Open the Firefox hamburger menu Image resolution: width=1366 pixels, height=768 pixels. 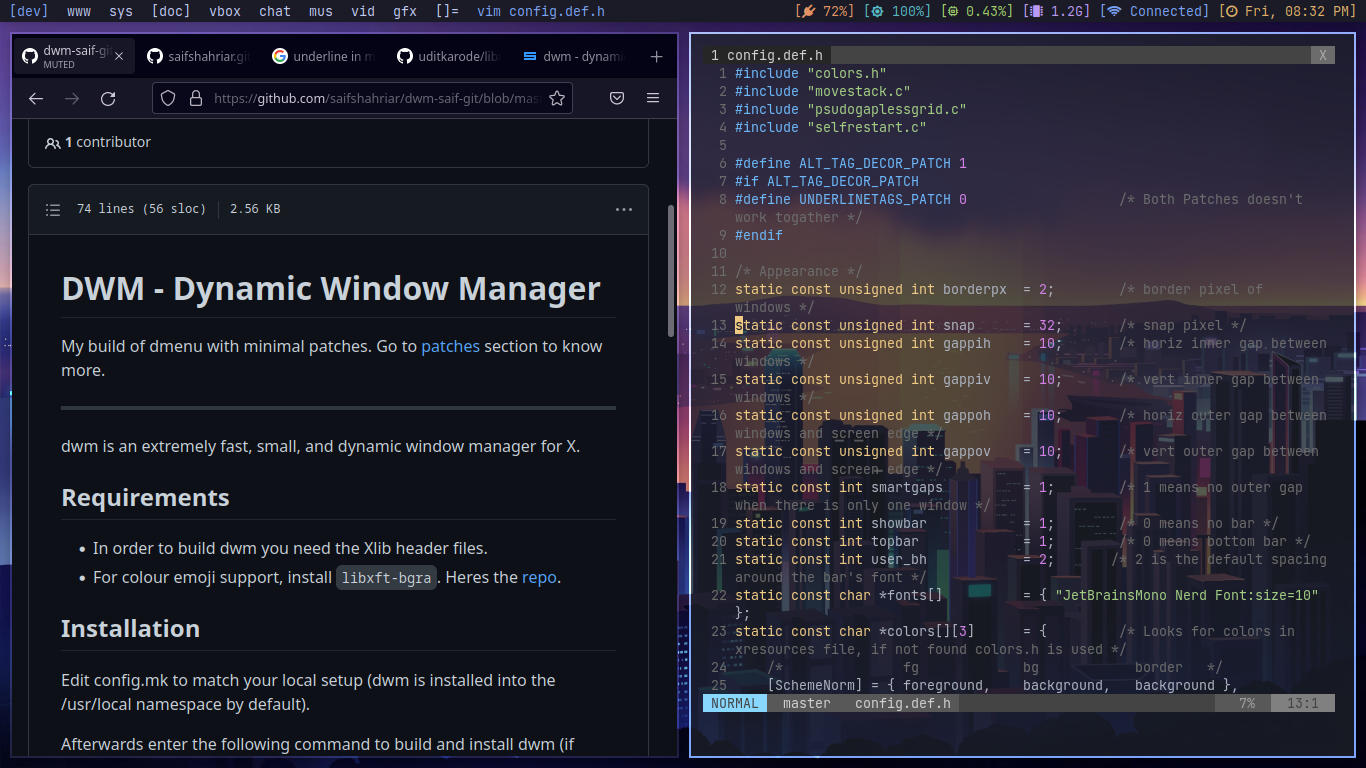click(x=653, y=98)
